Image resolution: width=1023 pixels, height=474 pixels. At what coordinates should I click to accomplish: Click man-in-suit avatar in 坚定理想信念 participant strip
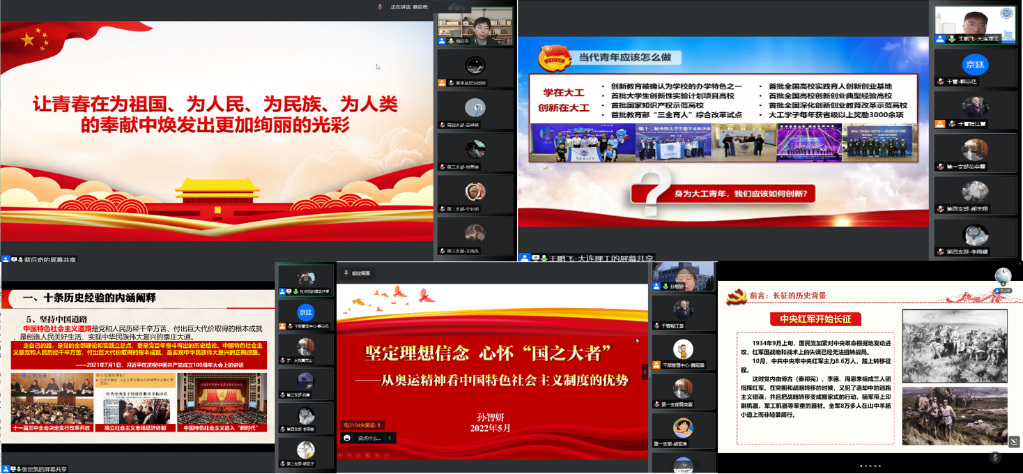tap(682, 310)
